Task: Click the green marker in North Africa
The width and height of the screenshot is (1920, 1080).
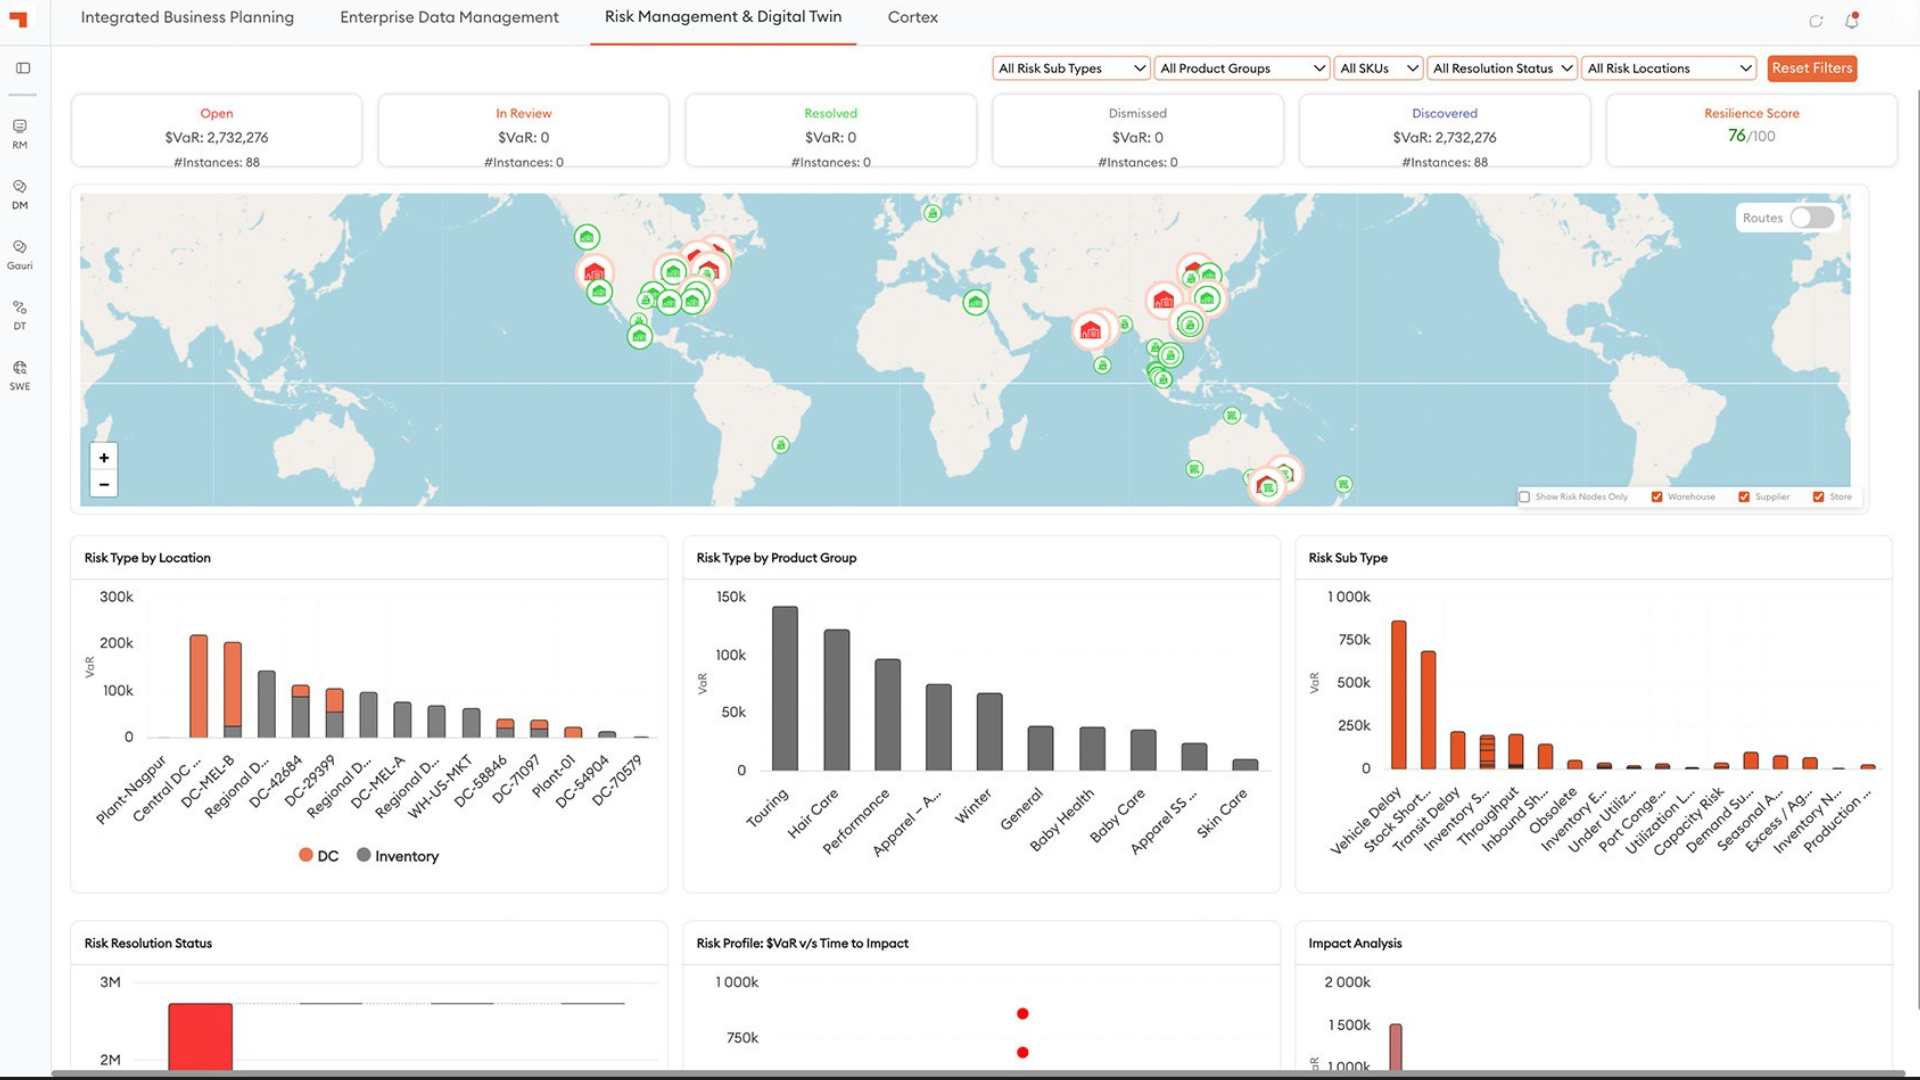Action: pos(975,302)
